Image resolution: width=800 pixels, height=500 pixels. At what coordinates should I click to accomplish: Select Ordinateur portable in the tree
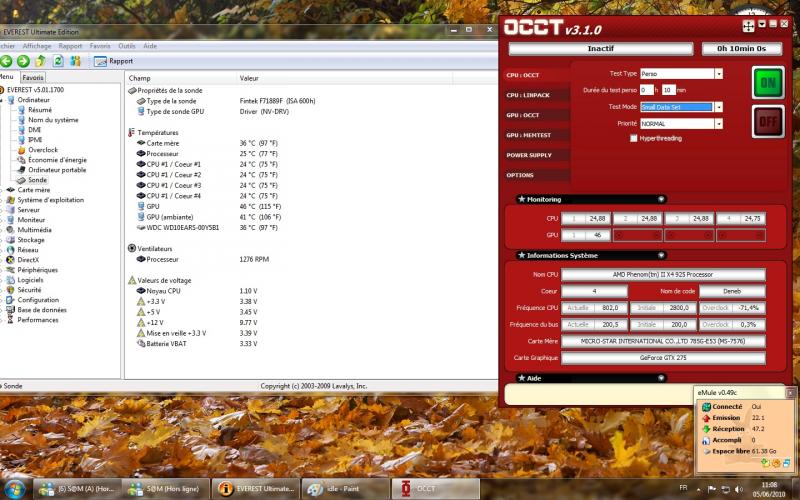click(x=57, y=170)
